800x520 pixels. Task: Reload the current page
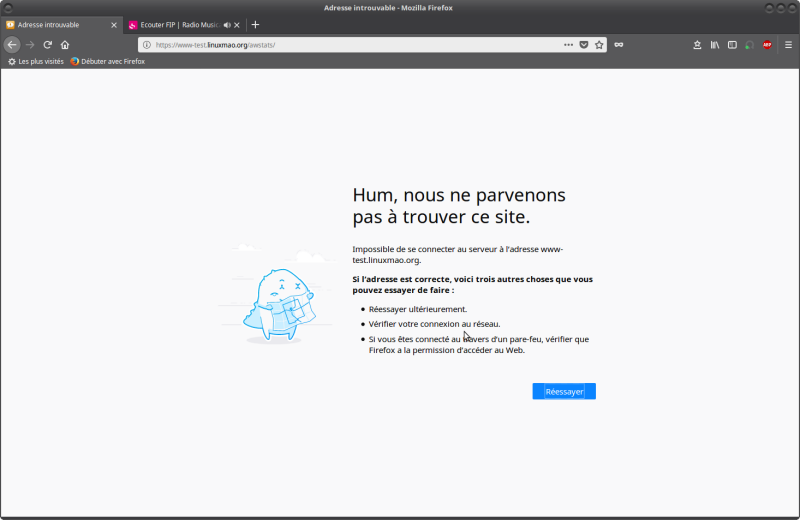(x=47, y=45)
